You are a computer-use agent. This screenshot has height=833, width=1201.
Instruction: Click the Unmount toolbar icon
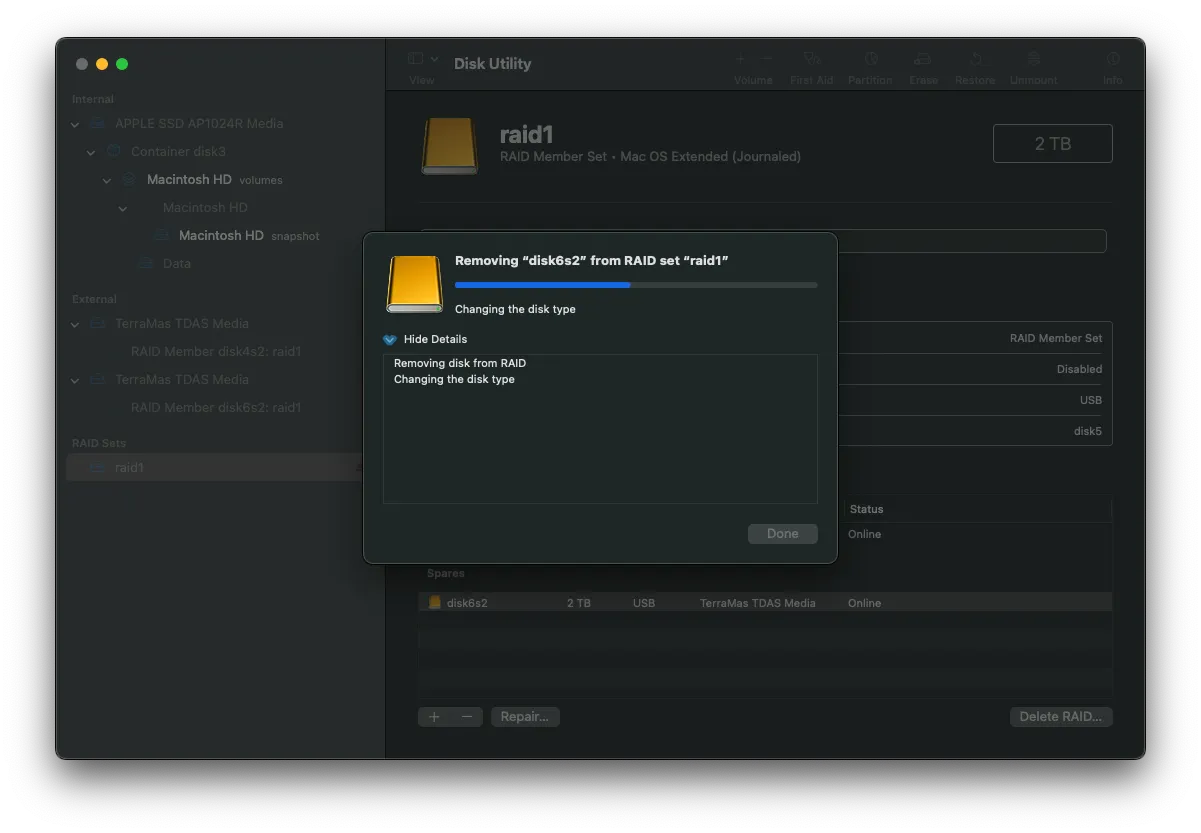pyautogui.click(x=1033, y=60)
